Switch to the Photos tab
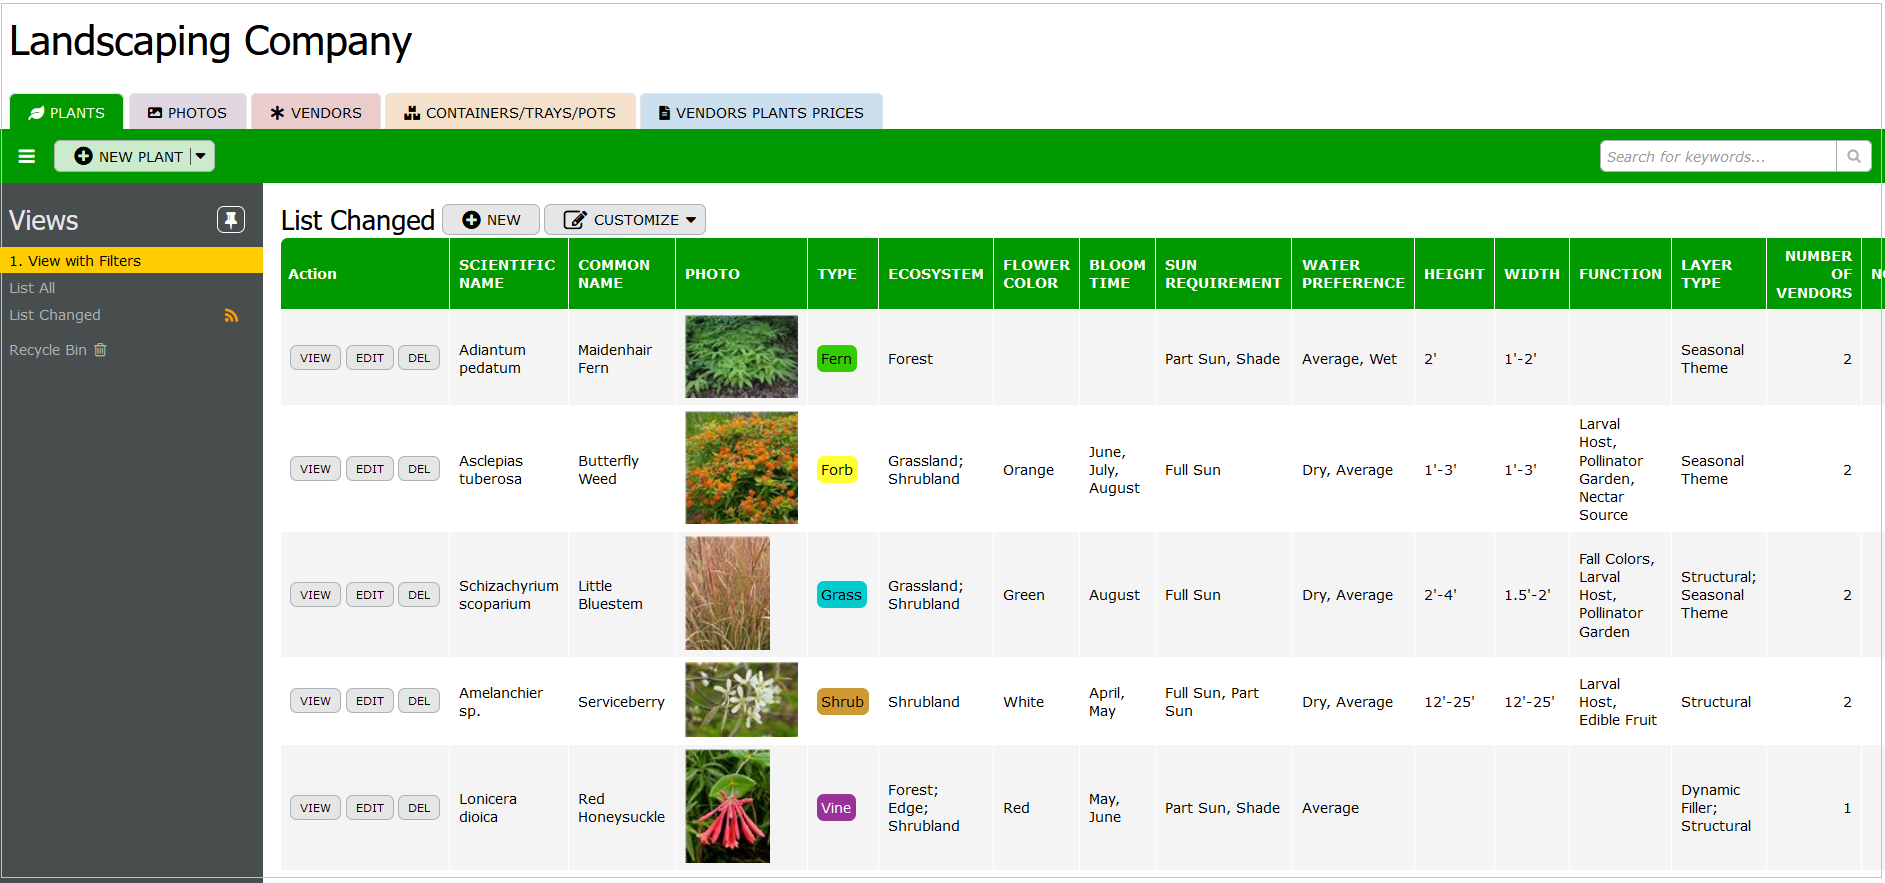This screenshot has width=1885, height=883. 187,113
